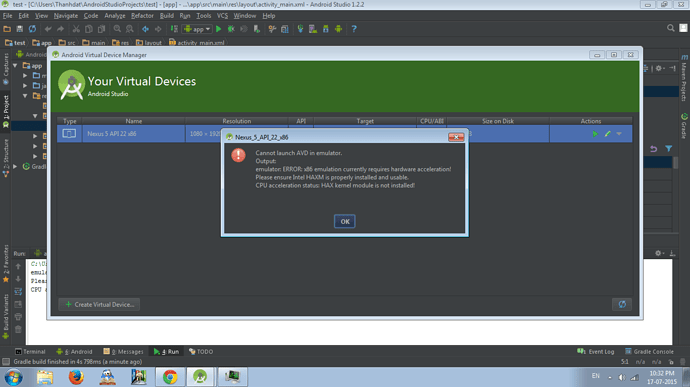Open the Build menu
The width and height of the screenshot is (690, 387).
(166, 16)
